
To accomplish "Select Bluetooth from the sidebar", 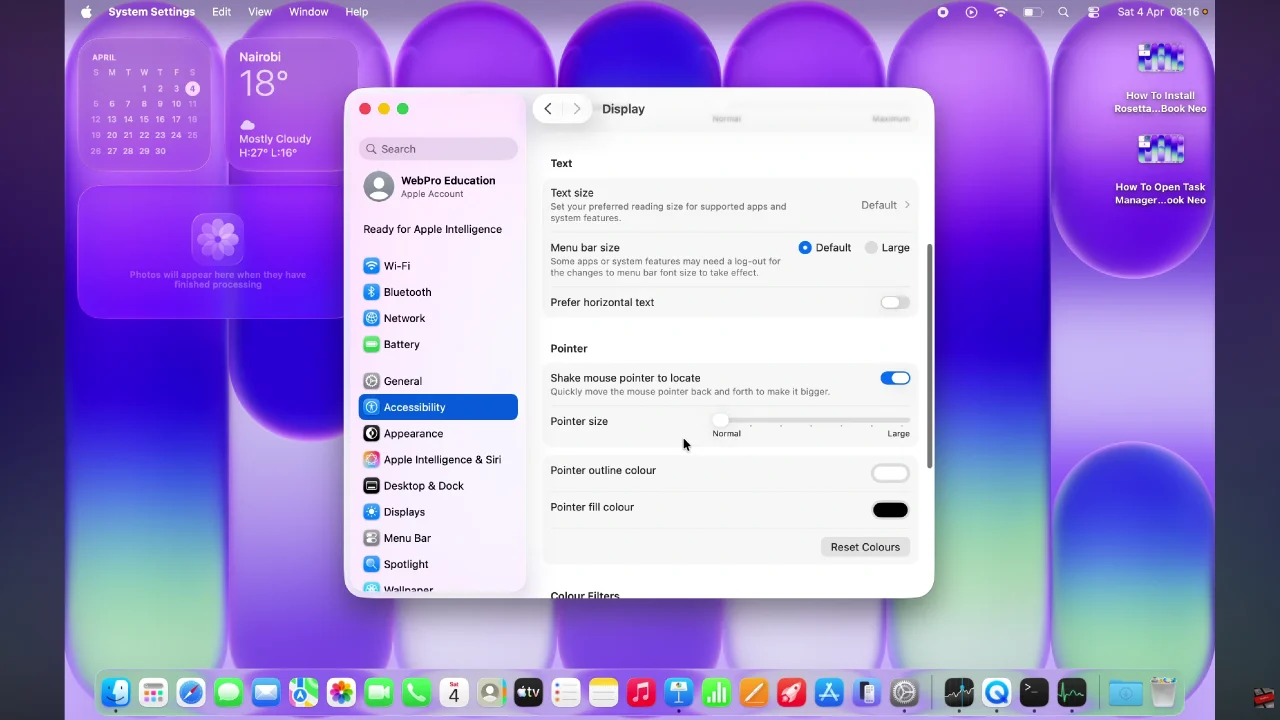I will 407,292.
